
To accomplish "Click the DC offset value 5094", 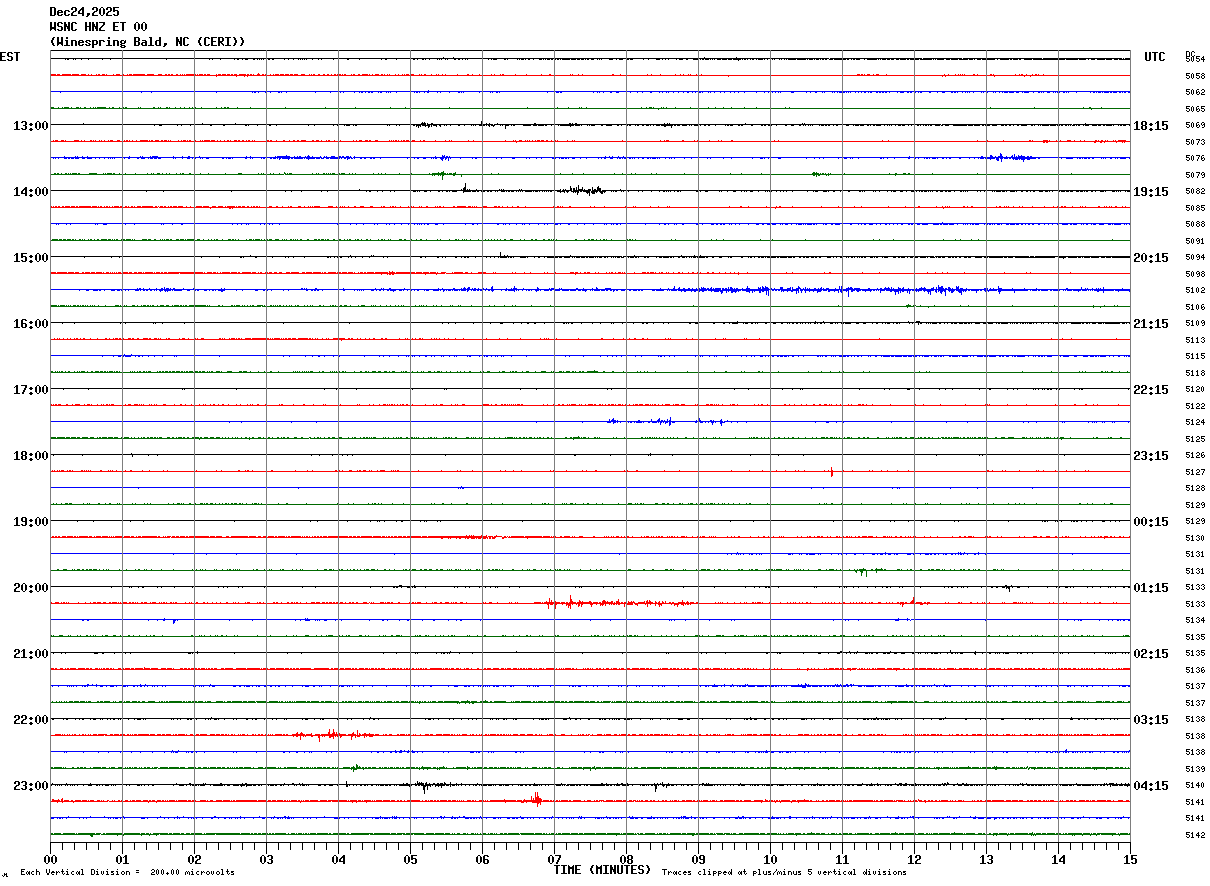I will click(1195, 258).
